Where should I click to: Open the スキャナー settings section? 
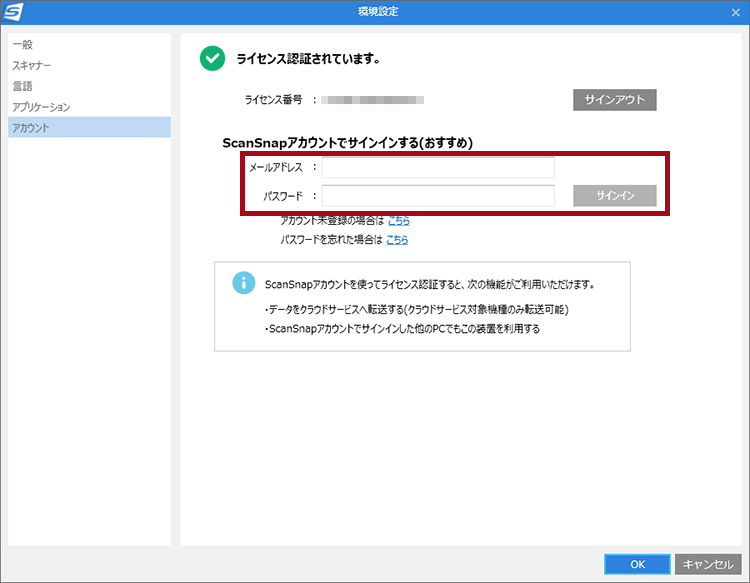pyautogui.click(x=89, y=65)
